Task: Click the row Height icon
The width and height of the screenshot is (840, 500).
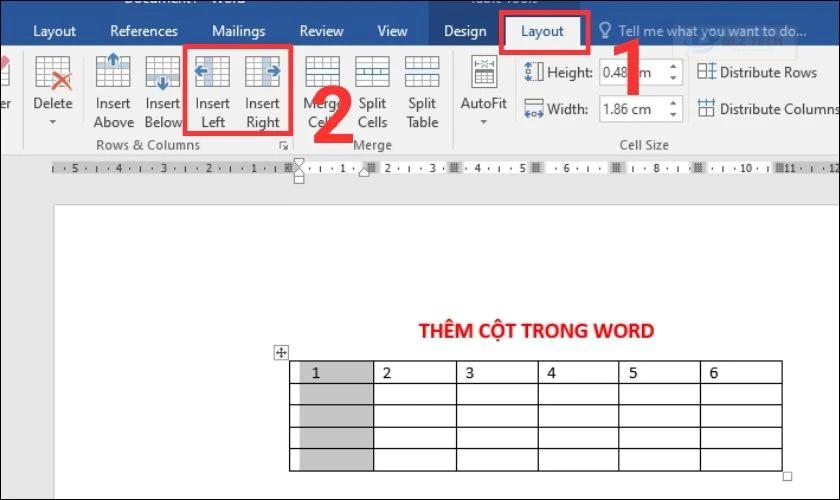Action: click(534, 72)
